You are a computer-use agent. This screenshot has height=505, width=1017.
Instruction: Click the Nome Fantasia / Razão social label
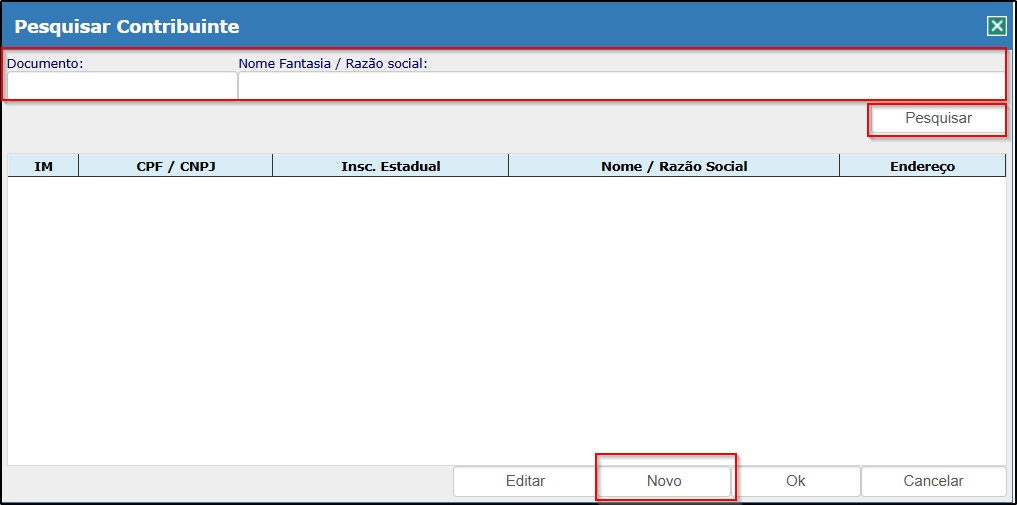coord(332,63)
